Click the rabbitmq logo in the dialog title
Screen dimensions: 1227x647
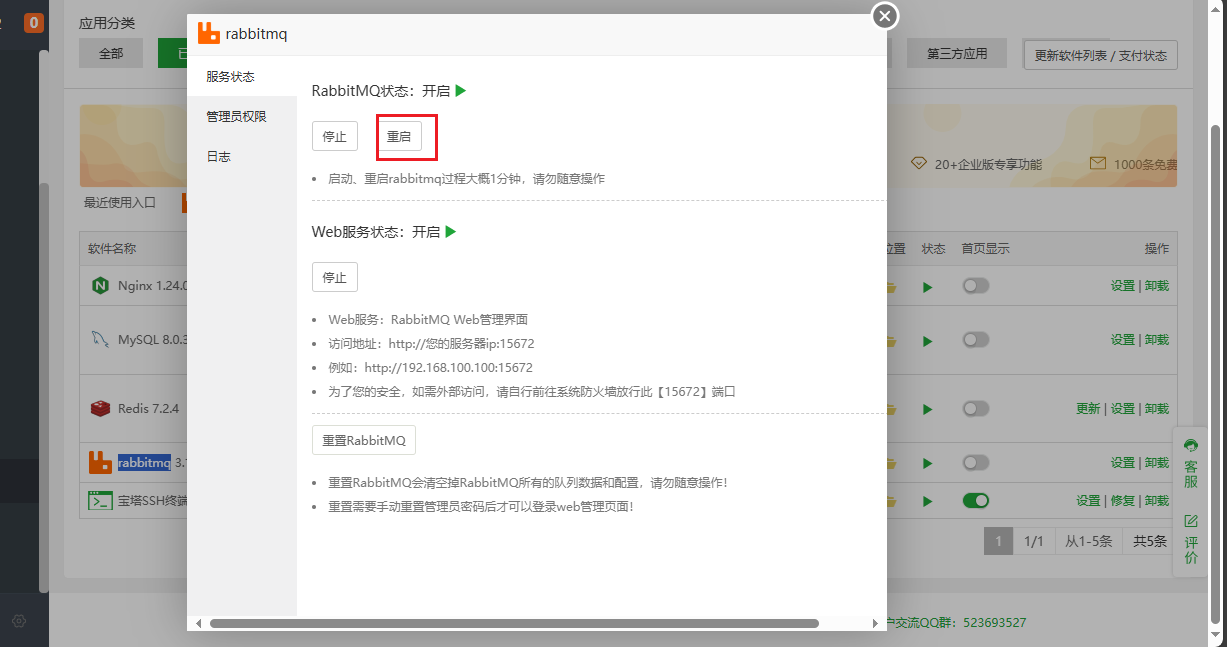208,34
